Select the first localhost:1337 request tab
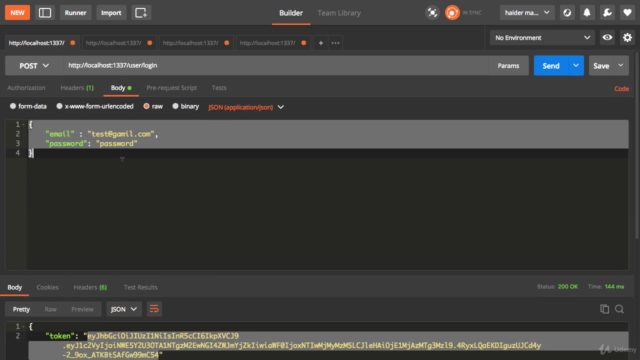The image size is (640, 360). (x=41, y=43)
